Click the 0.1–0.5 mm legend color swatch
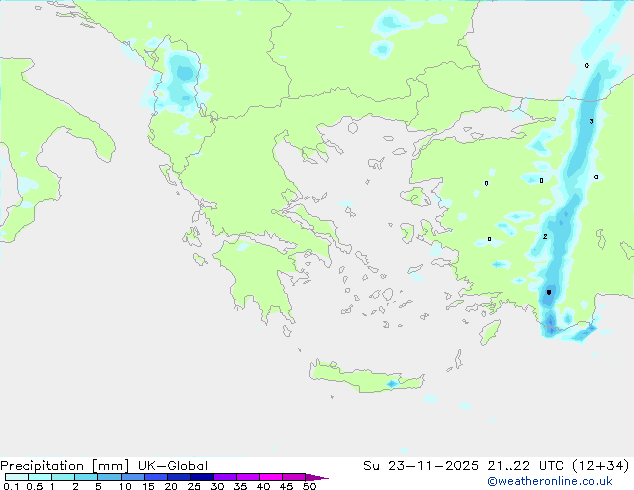Viewport: 634px width, 490px height. (x=17, y=477)
